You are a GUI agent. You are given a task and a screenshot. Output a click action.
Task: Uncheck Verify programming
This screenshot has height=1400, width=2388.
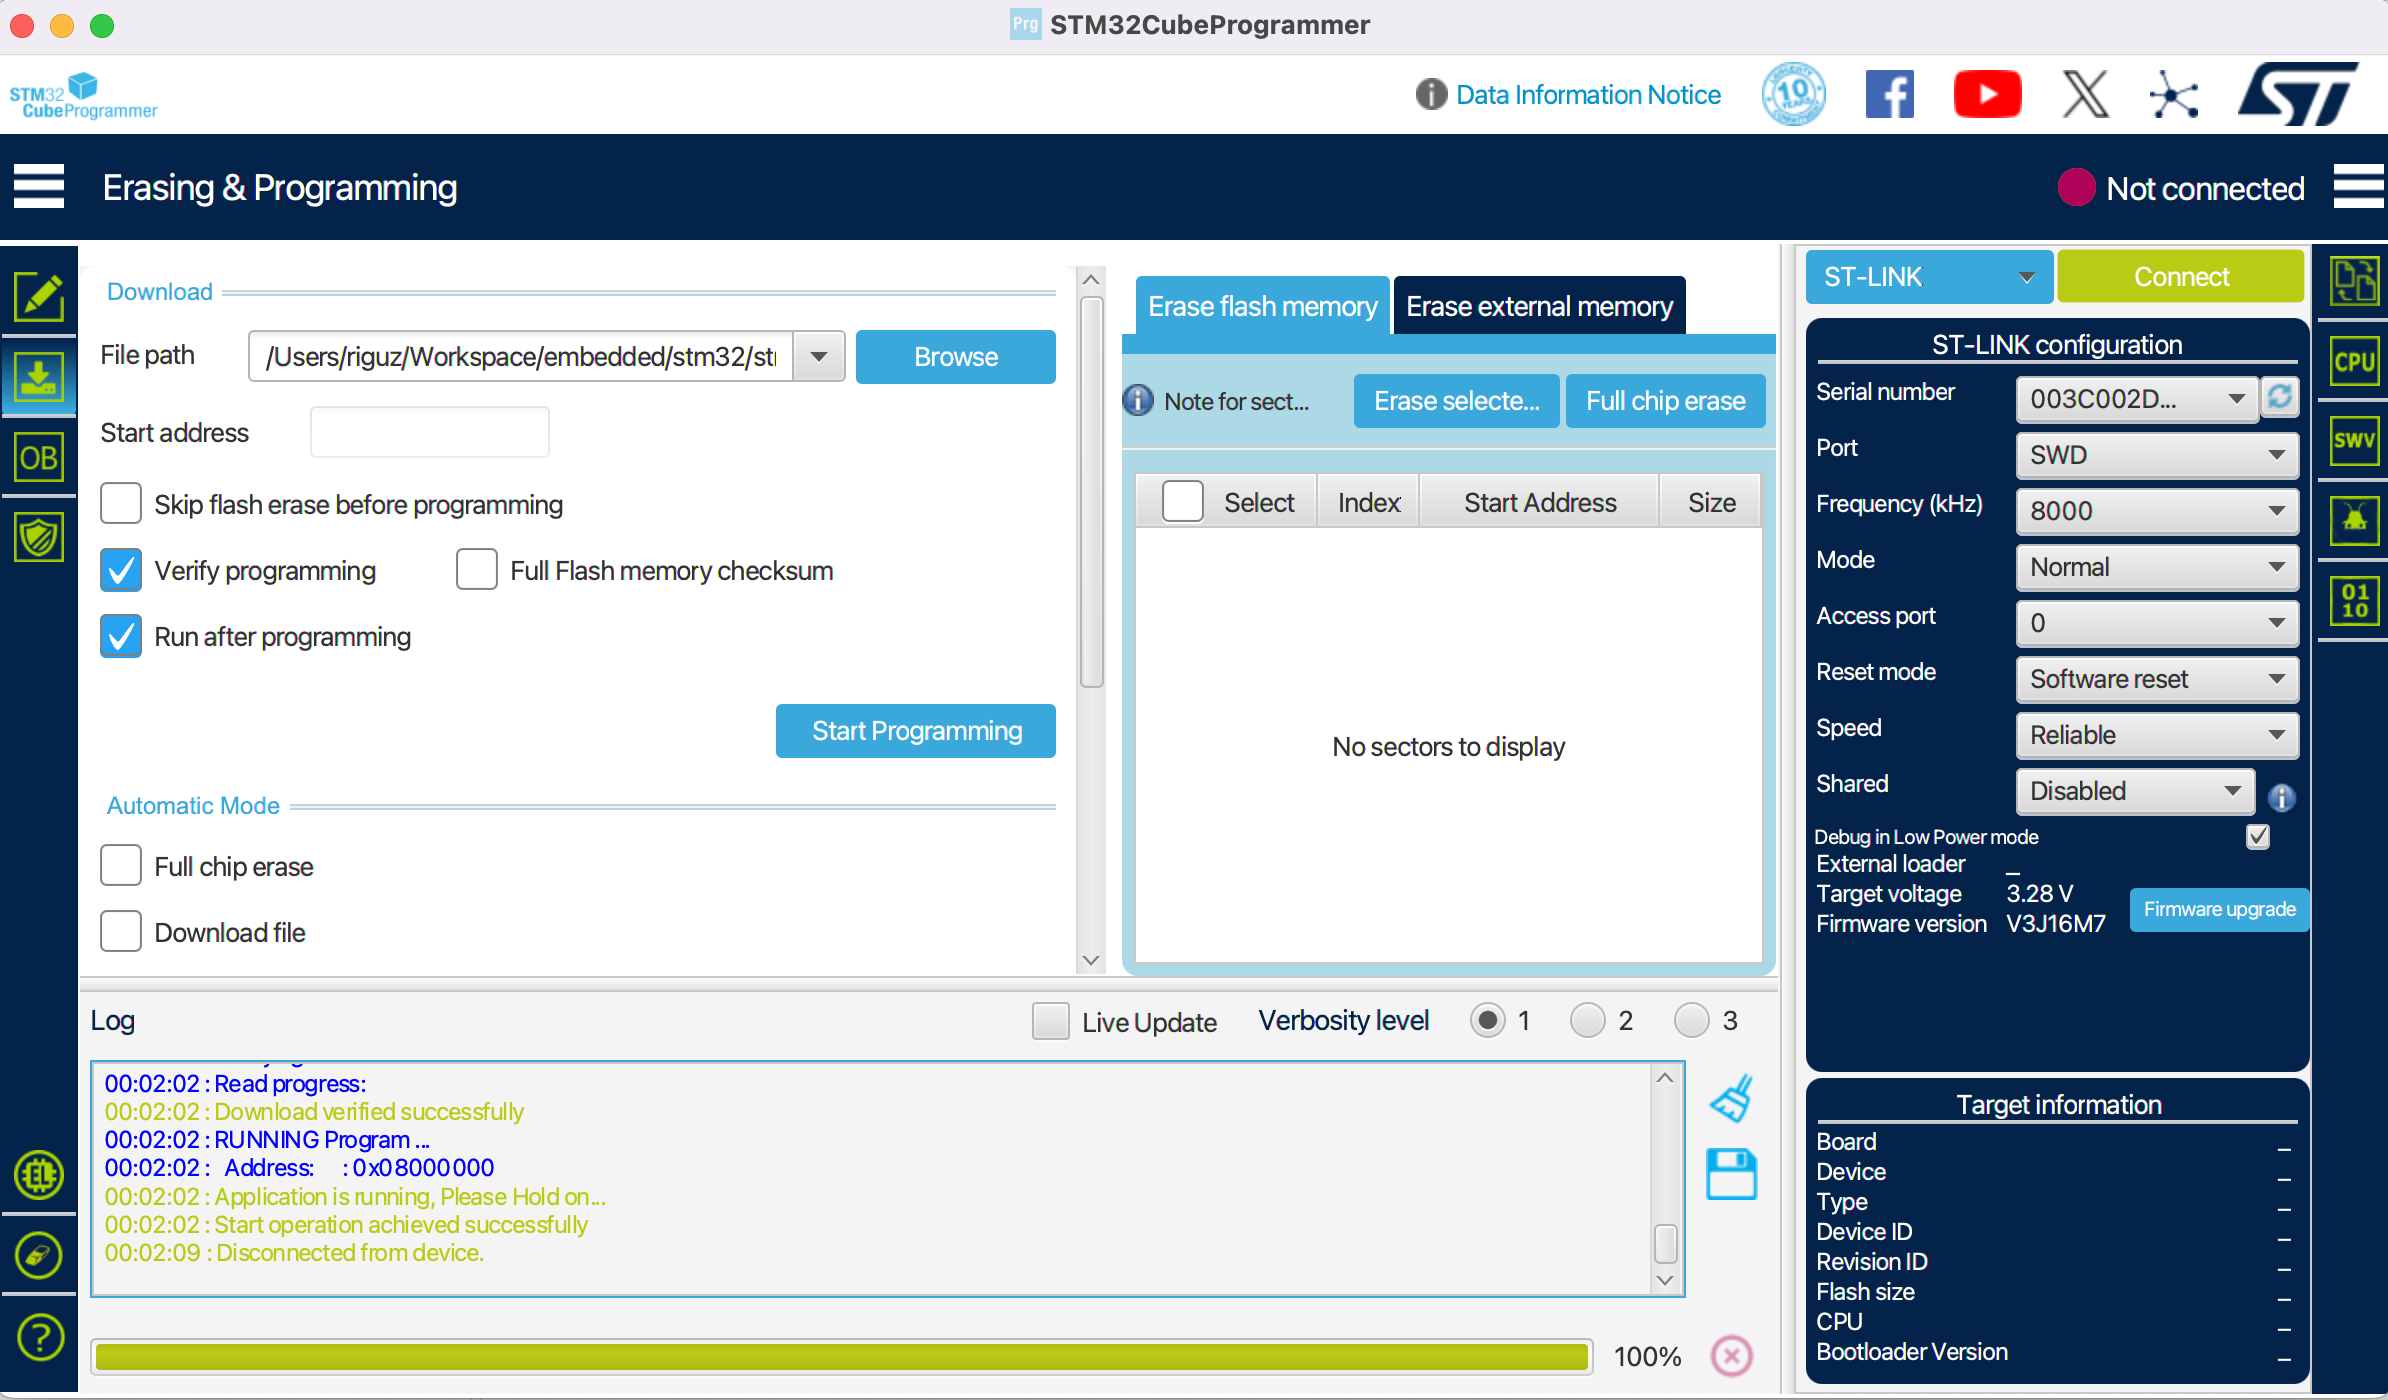click(x=121, y=570)
